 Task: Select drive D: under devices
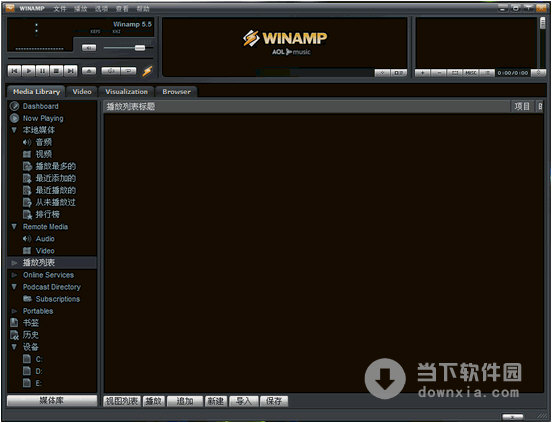click(39, 371)
